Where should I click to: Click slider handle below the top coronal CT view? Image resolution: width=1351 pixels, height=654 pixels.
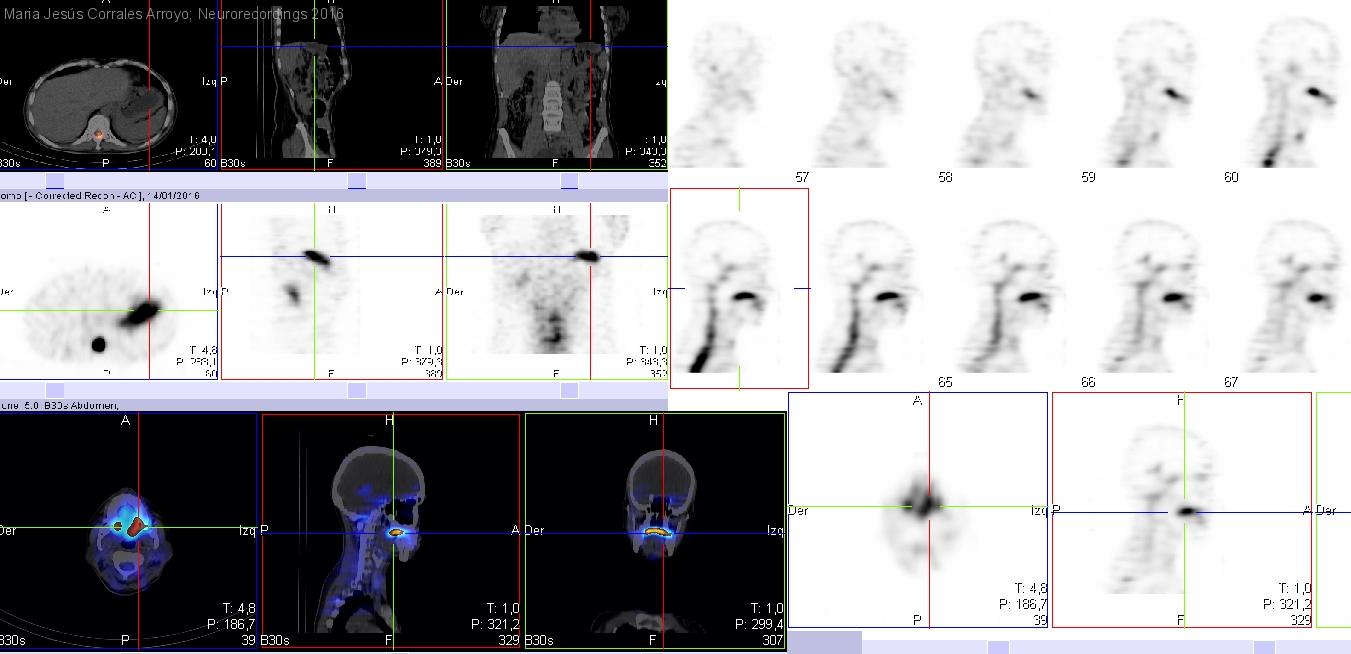pyautogui.click(x=569, y=181)
